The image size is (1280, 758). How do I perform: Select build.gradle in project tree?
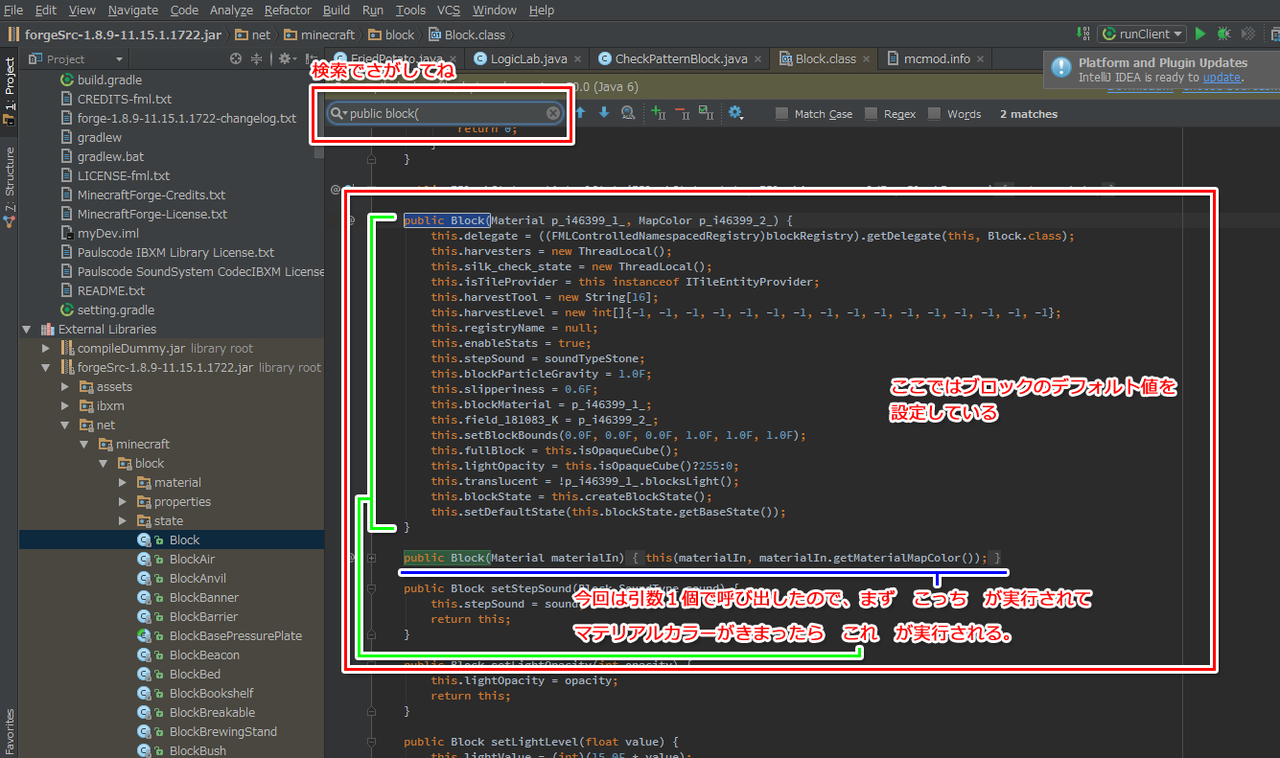point(109,80)
